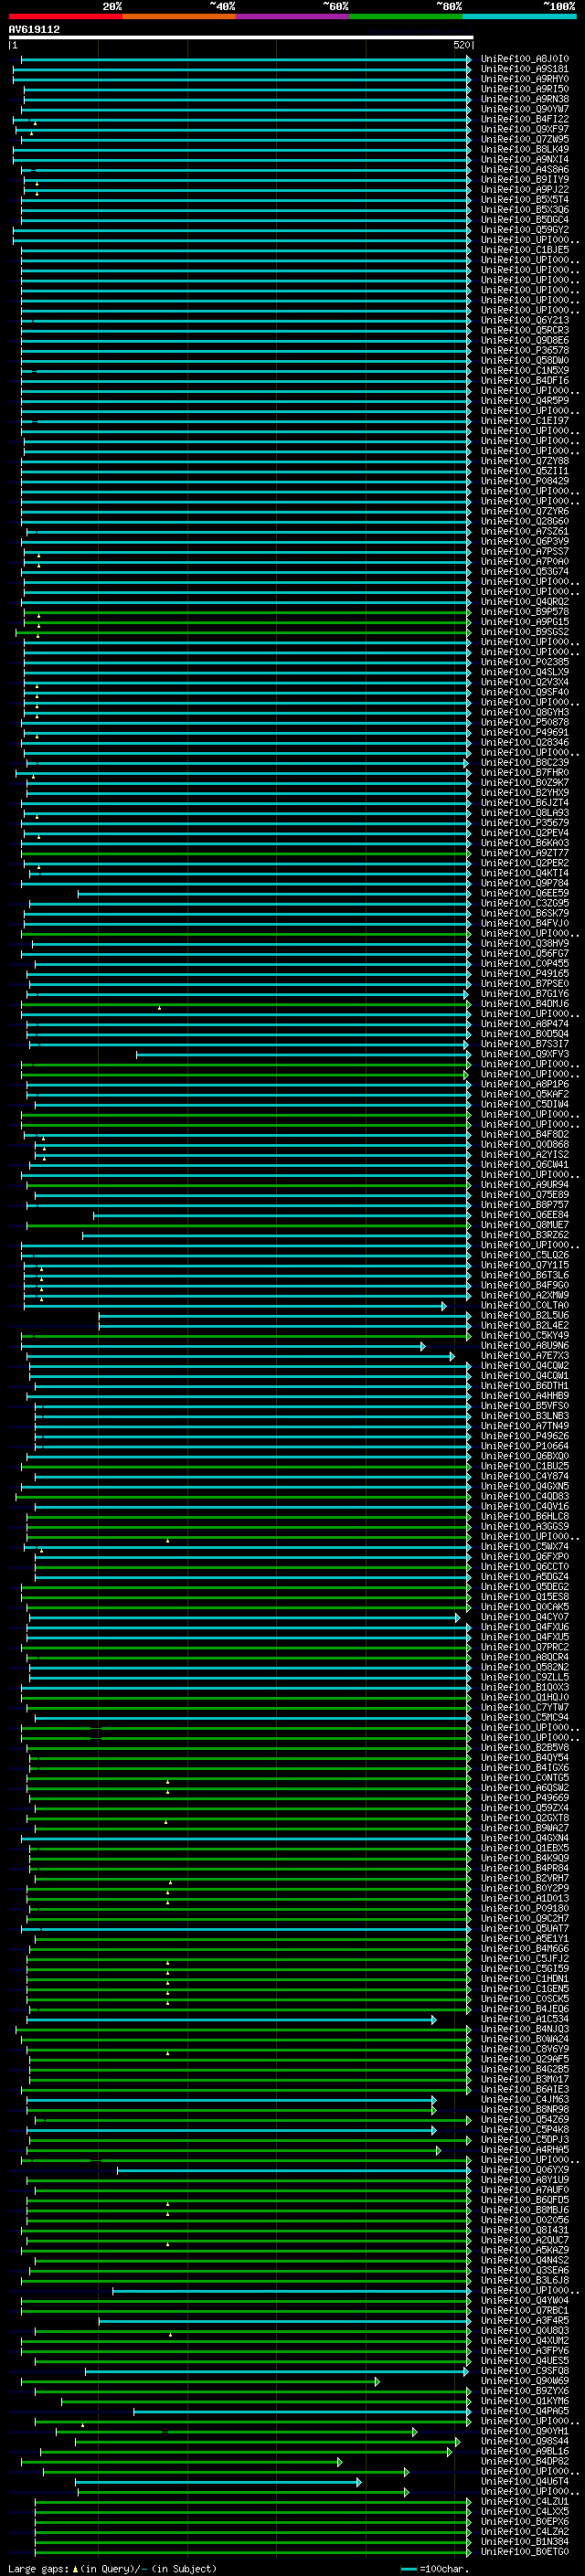Select the UniRef100_C1BU25 label
Screen dimensions: 585x2576
click(x=525, y=1465)
